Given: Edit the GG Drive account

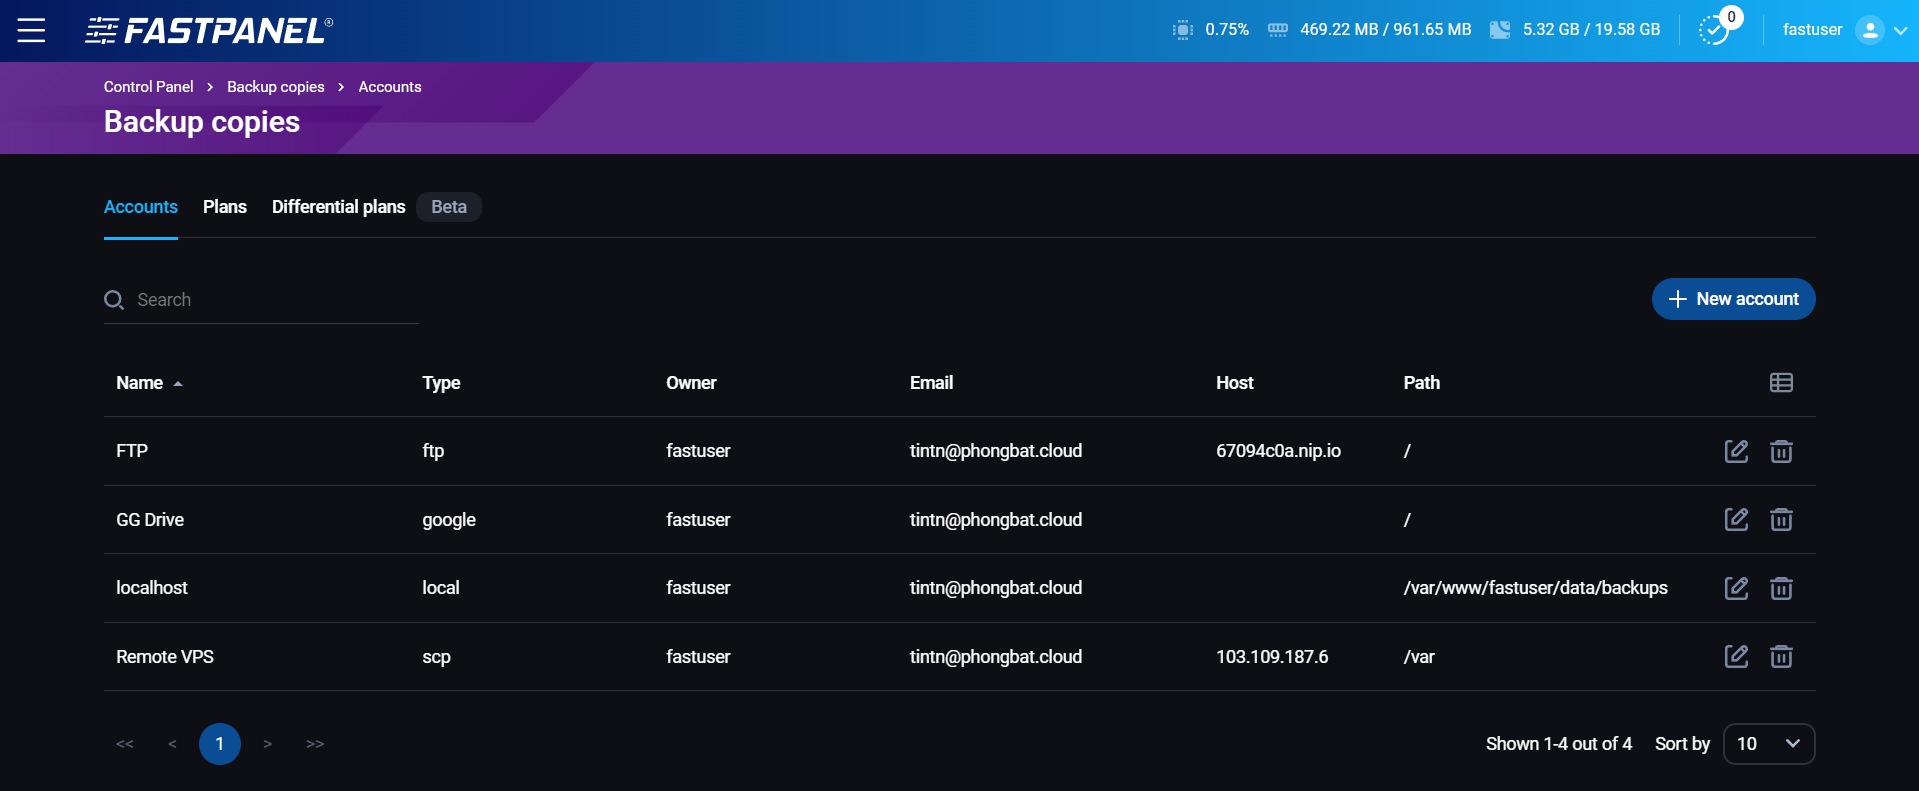Looking at the screenshot, I should click(1736, 519).
